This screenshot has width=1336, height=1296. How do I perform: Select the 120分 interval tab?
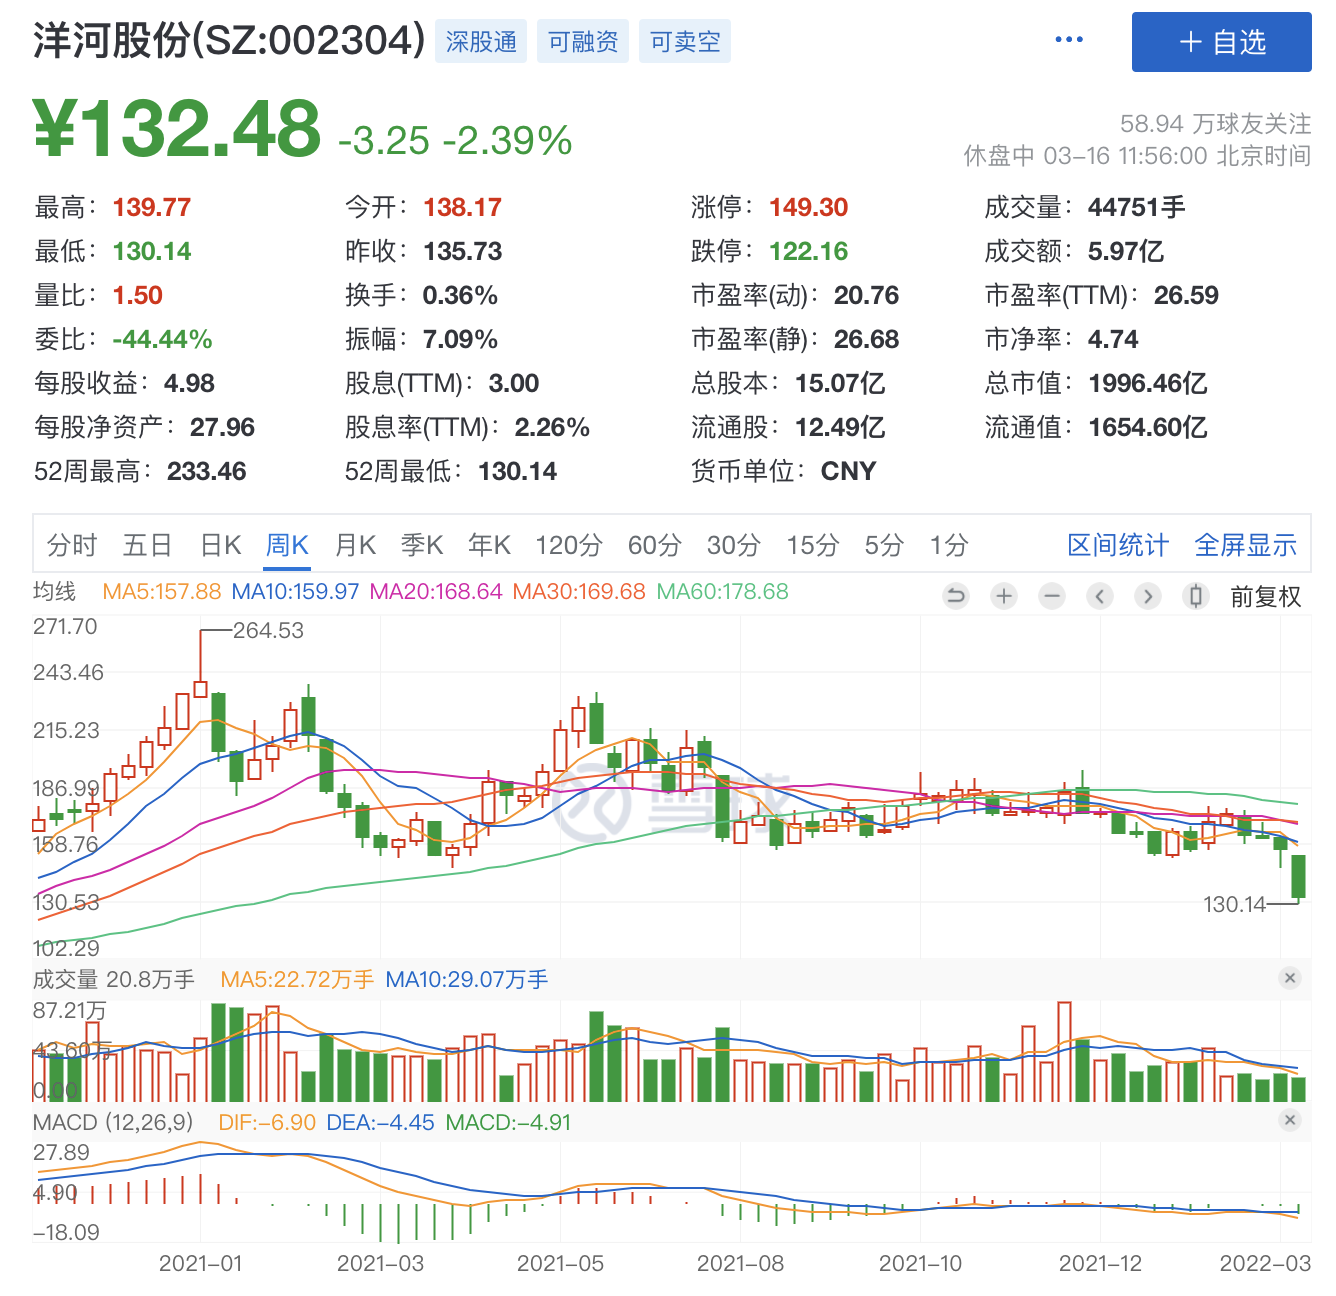point(569,545)
